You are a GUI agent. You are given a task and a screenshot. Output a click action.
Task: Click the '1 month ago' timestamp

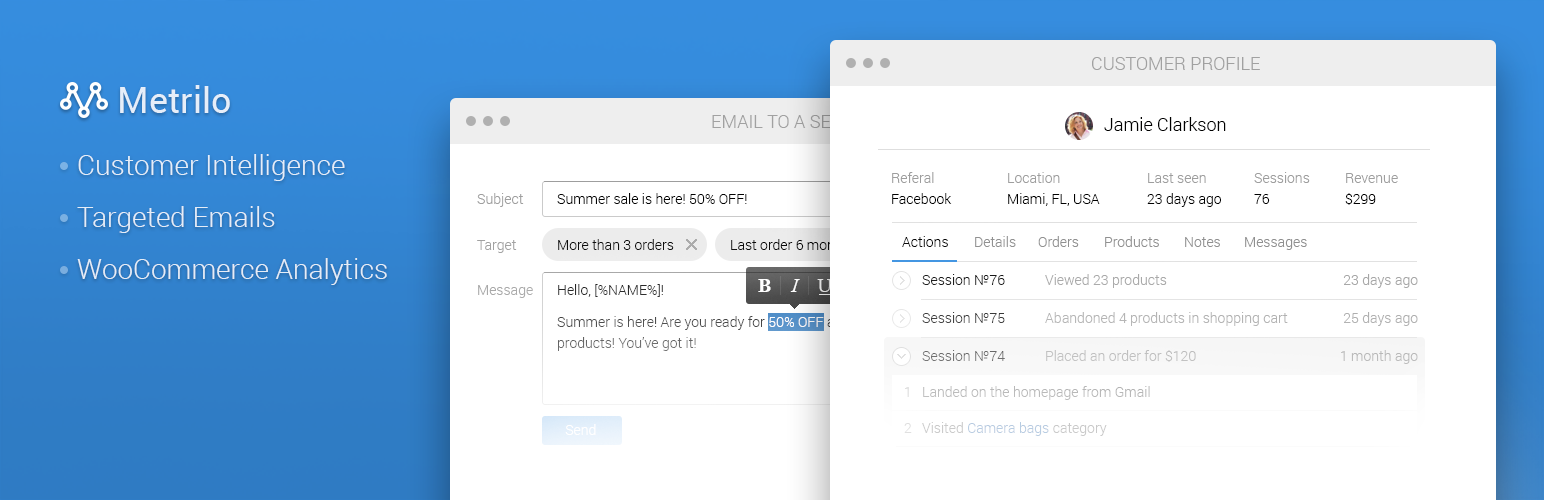(1379, 356)
